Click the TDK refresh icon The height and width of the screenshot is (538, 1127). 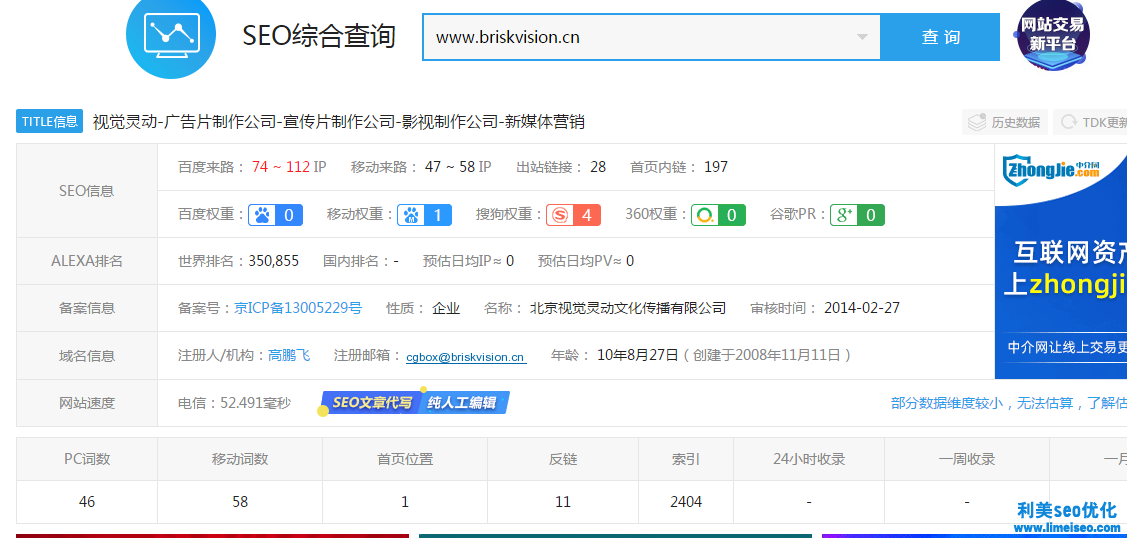point(1069,122)
